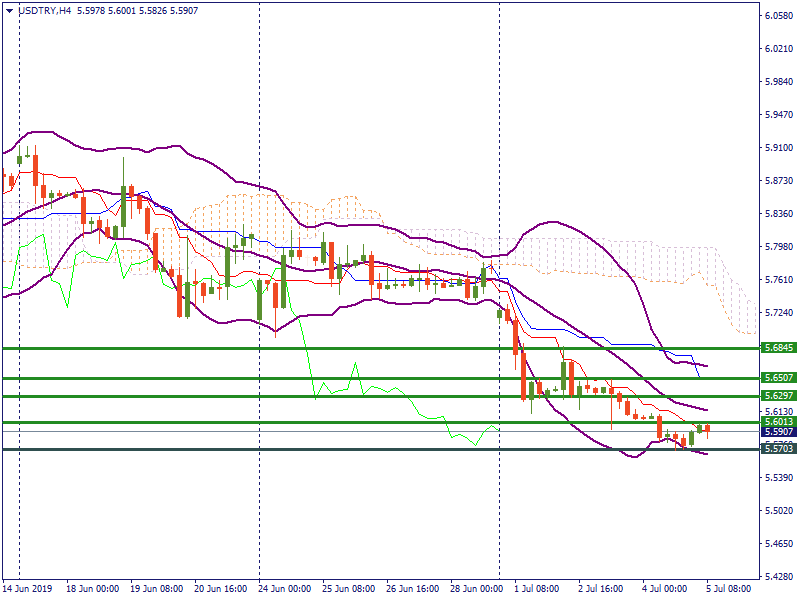Click the 5.5703 support price tag
800x600 pixels.
coord(778,449)
